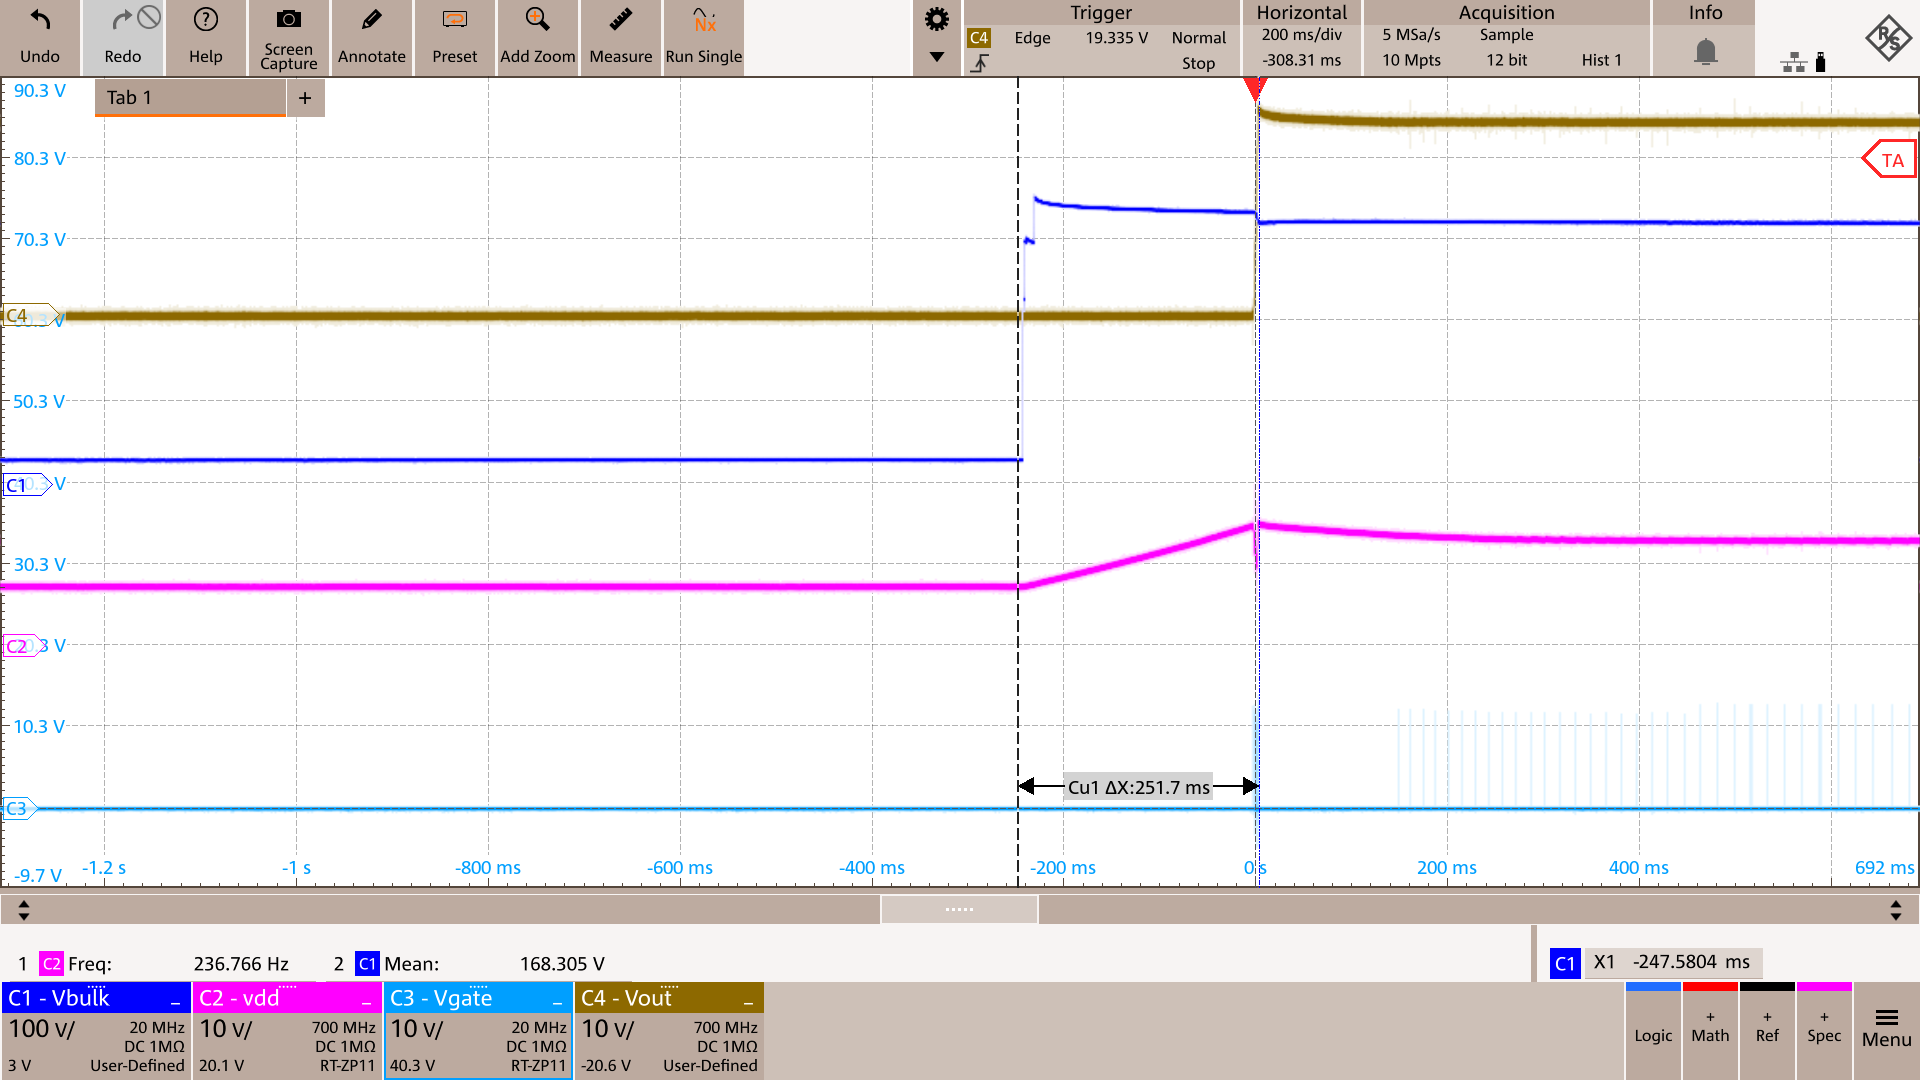
Task: Select C4 as trigger source
Action: (980, 37)
